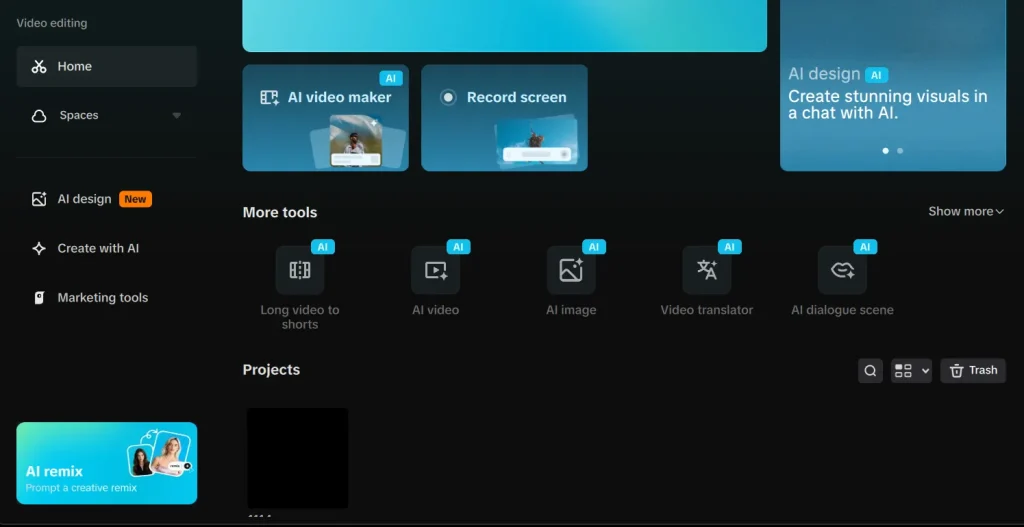Click the AI image tool icon
The width and height of the screenshot is (1024, 527).
click(571, 270)
